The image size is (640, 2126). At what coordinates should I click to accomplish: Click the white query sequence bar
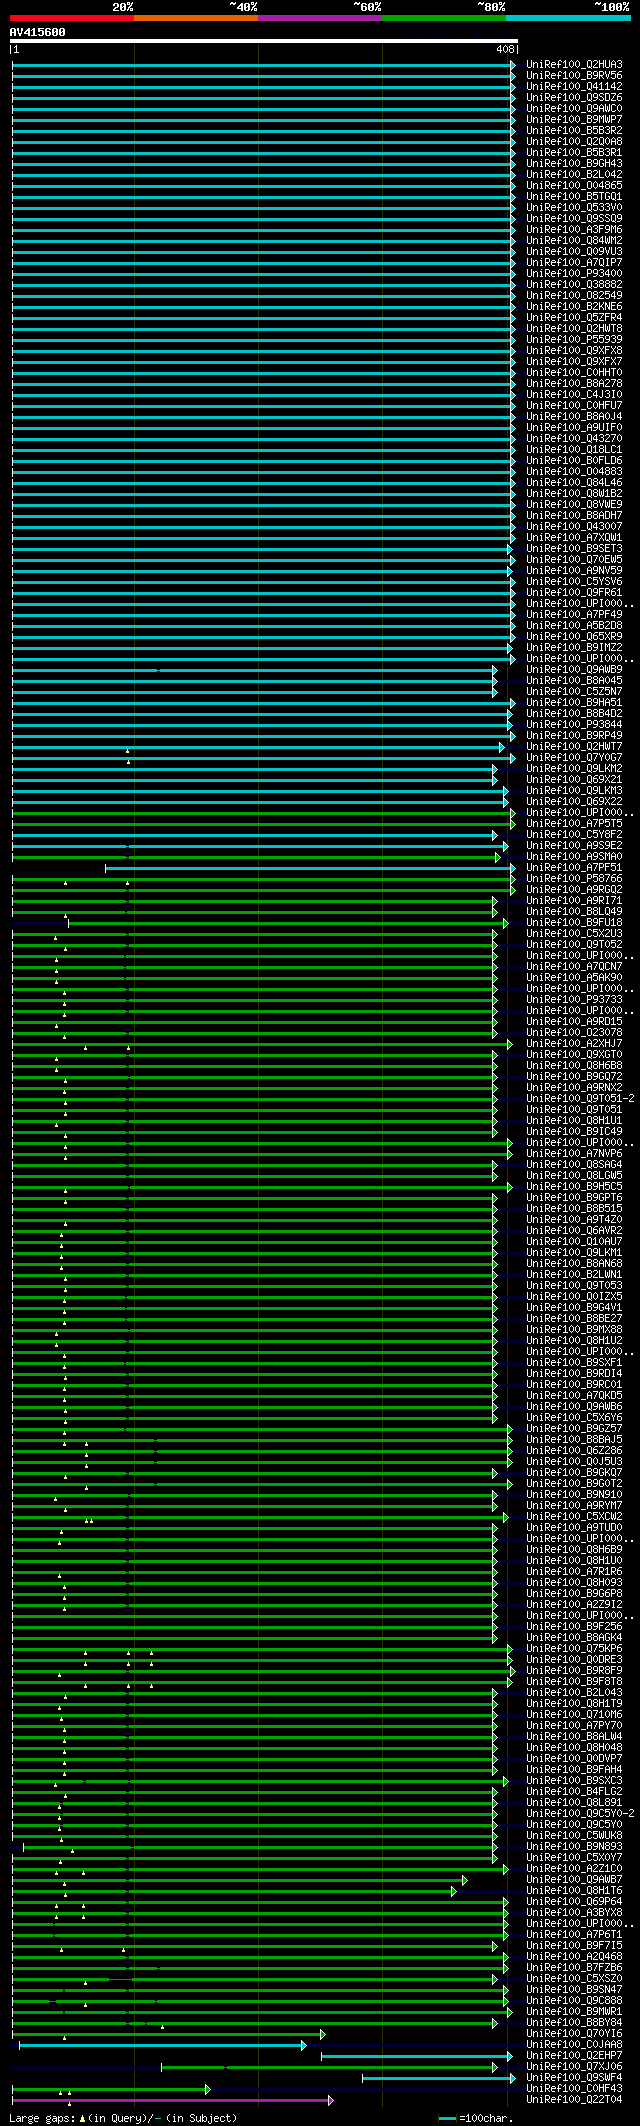click(x=264, y=41)
